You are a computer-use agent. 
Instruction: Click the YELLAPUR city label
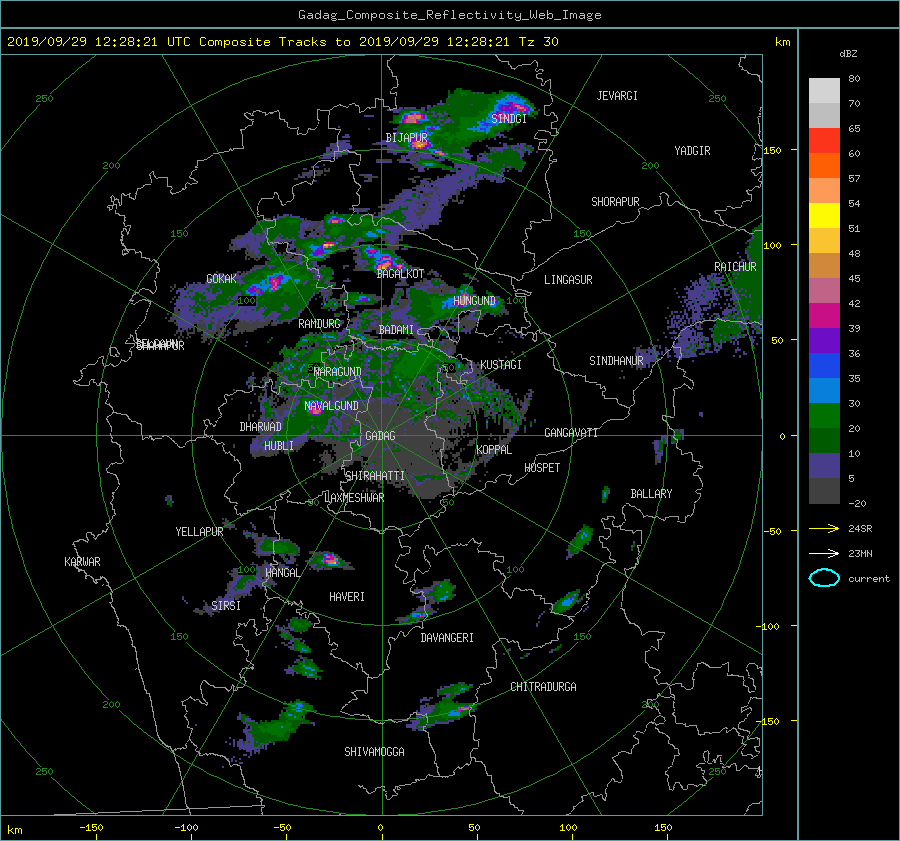[x=199, y=532]
